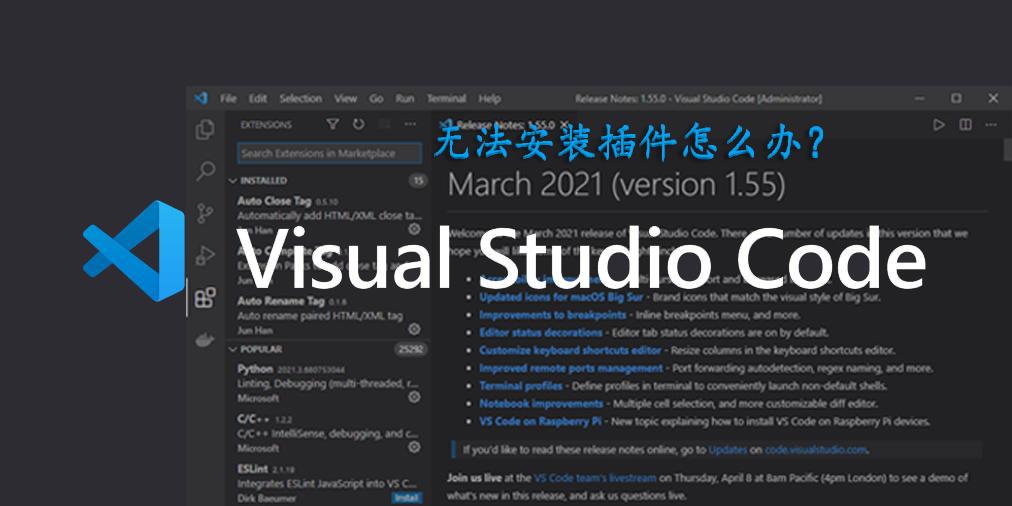Click the March 2021 (version 1.55) heading
Screen dimensions: 1012x506
[x=616, y=185]
